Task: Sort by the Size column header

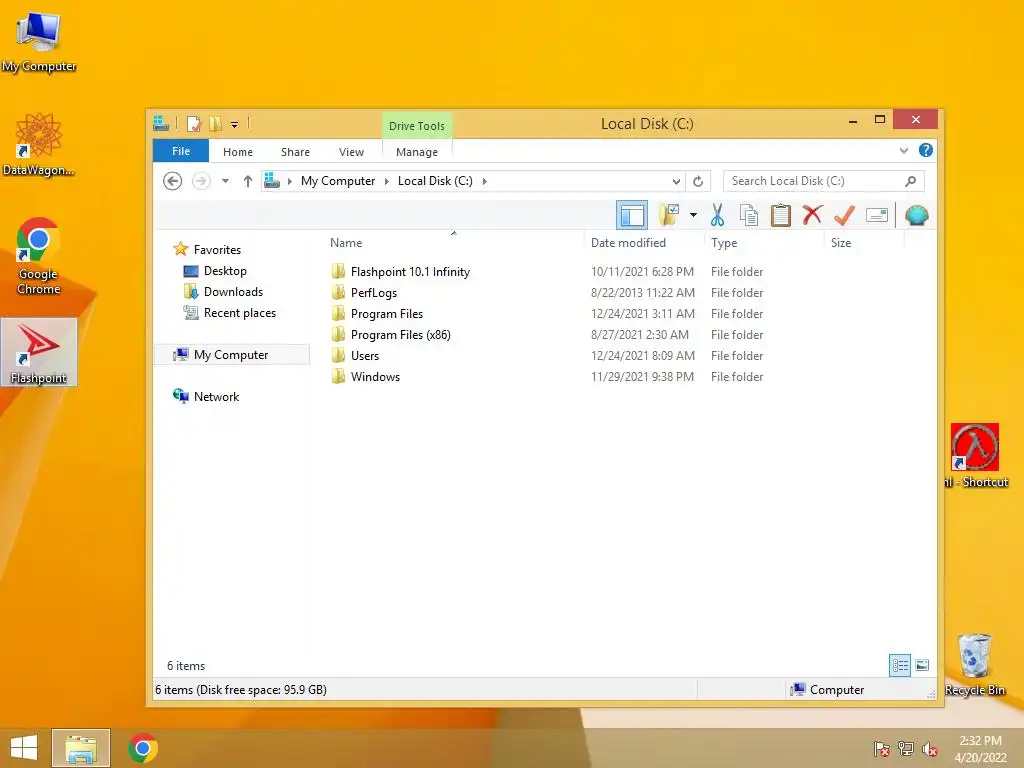Action: tap(841, 243)
